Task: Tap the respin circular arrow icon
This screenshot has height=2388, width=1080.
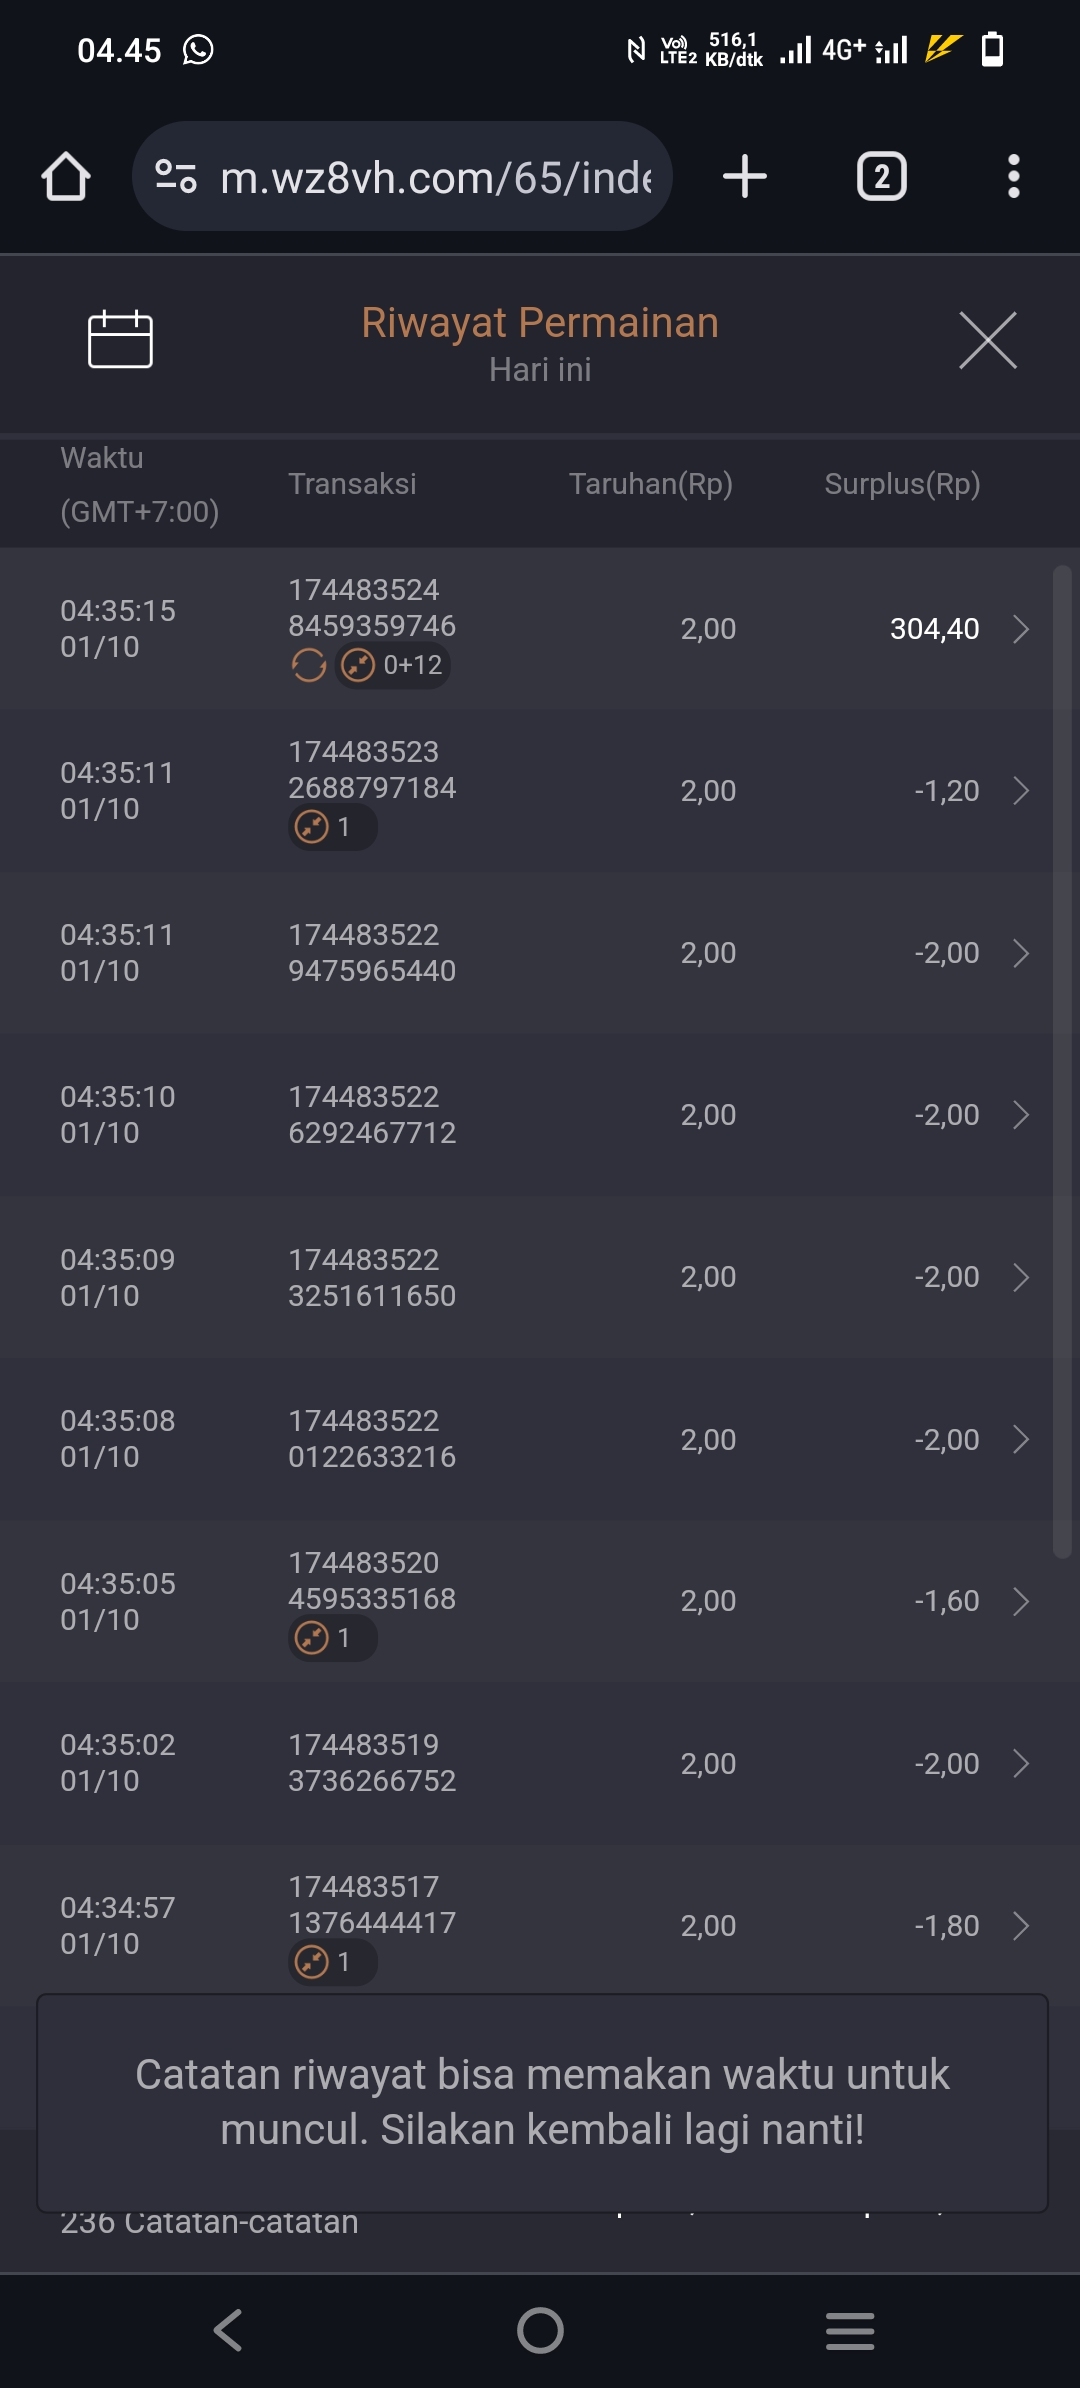Action: 308,665
